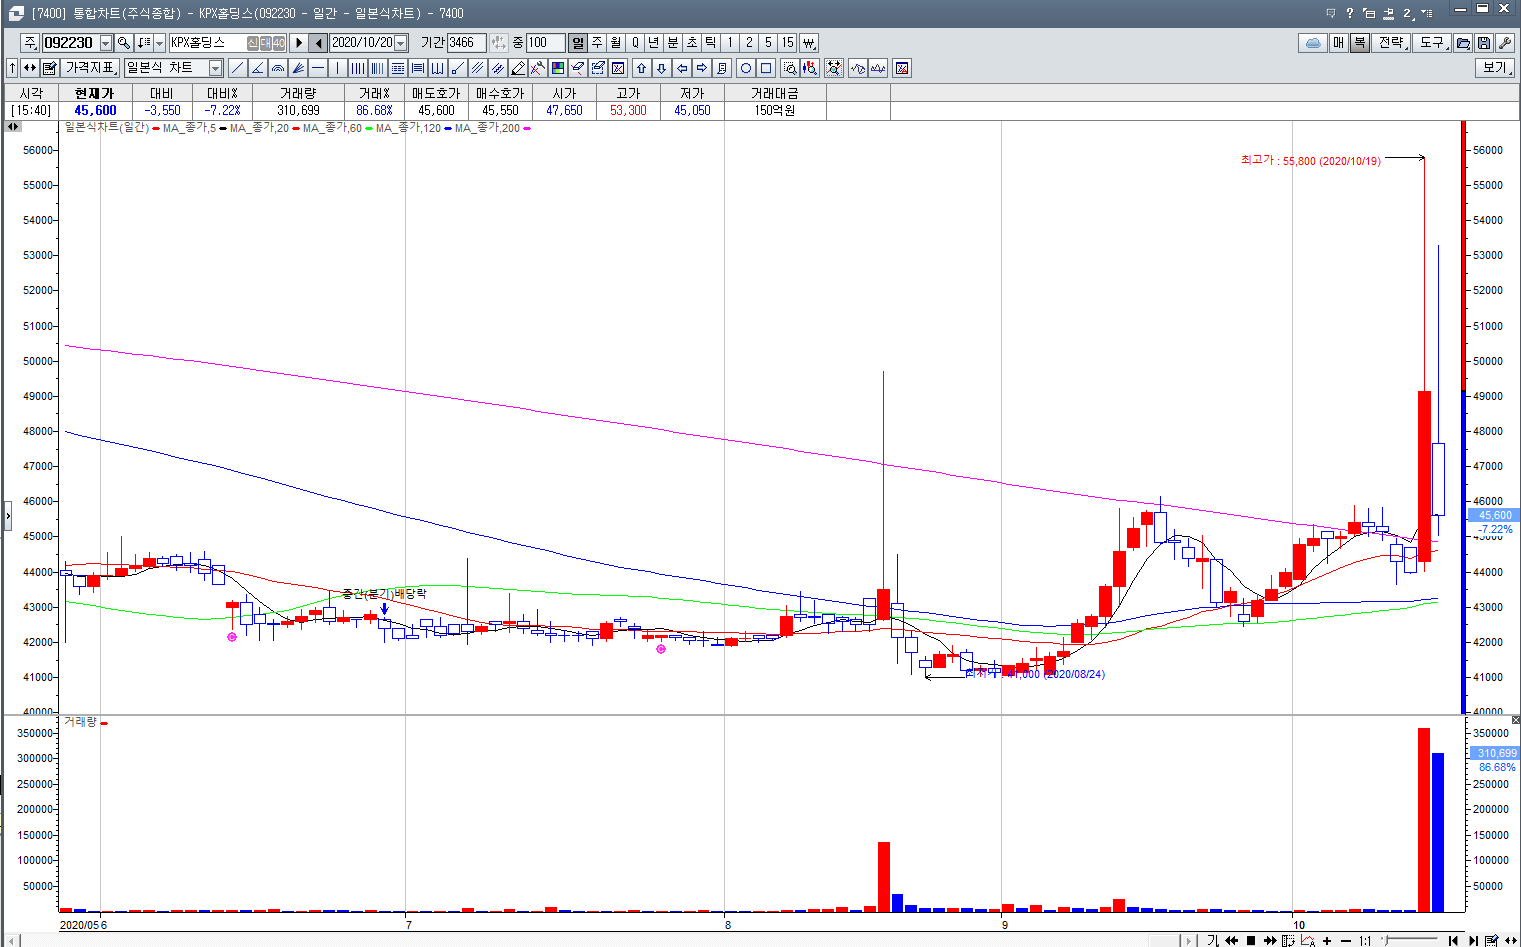Click the edit notes icon at bottom right
The width and height of the screenshot is (1521, 947).
1491,940
